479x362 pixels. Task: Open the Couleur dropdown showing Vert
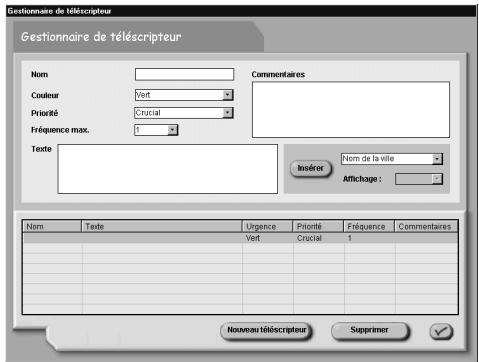[x=184, y=95]
